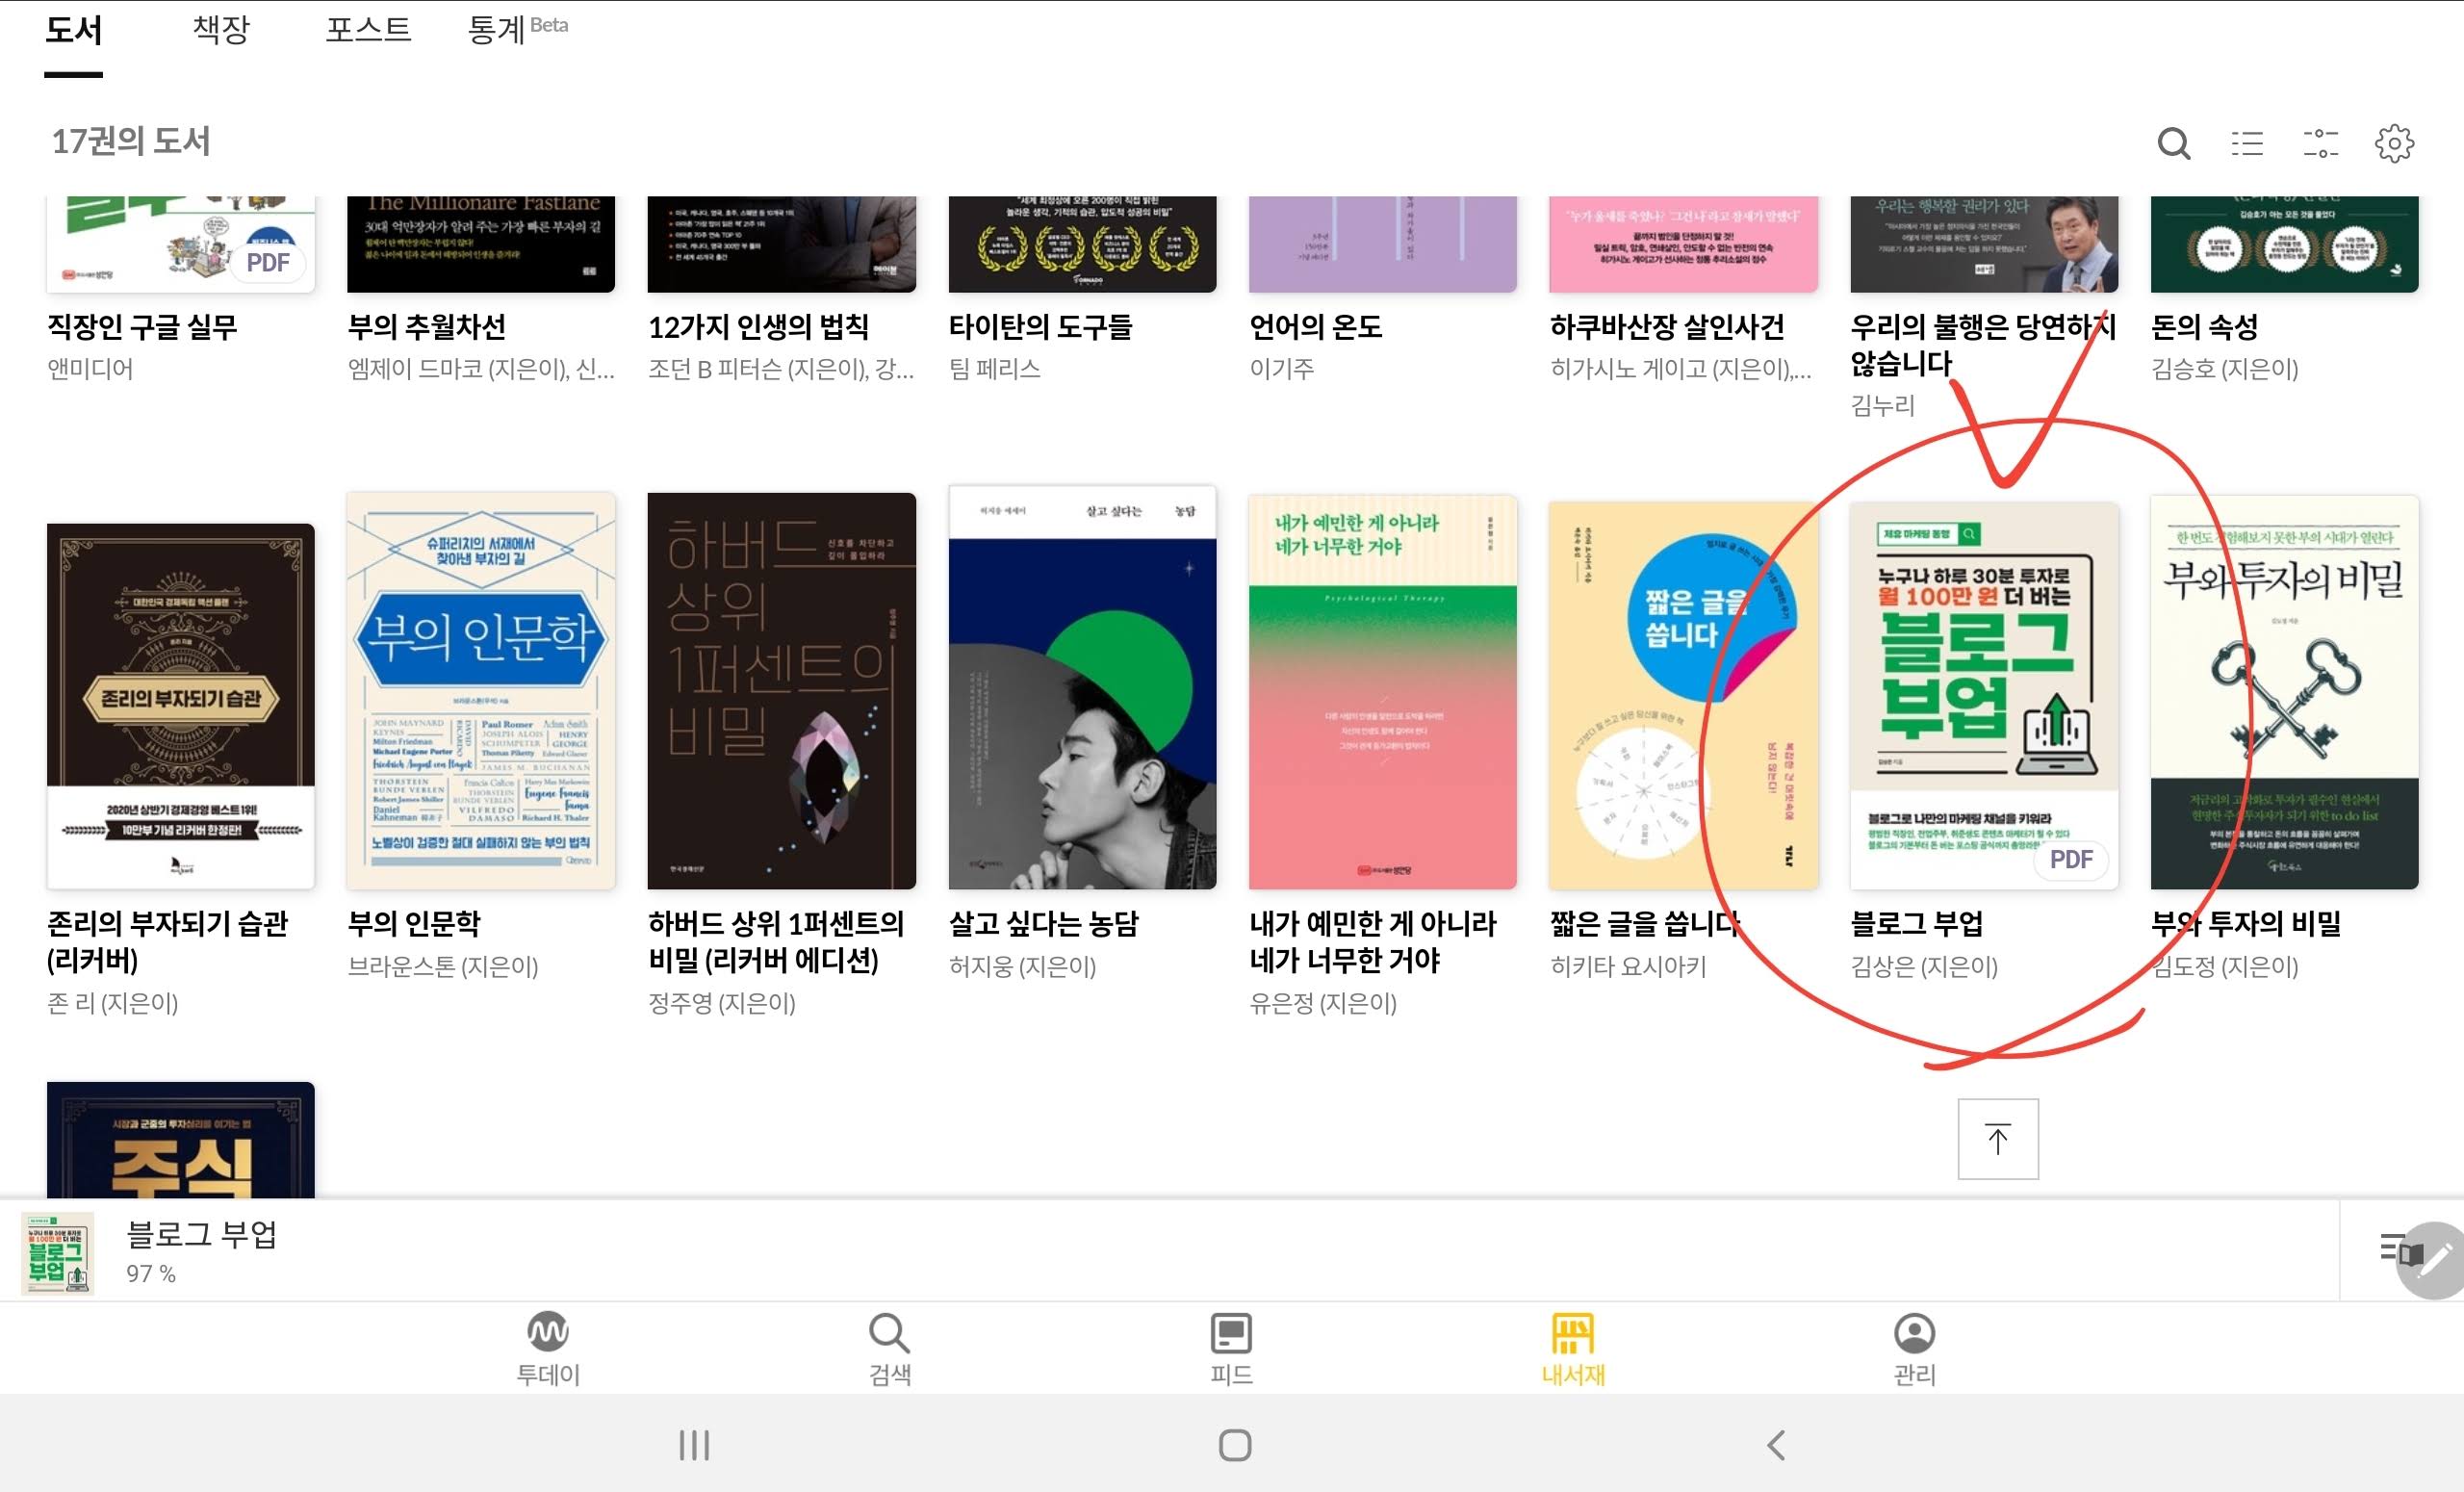Select the 도서 tab
The width and height of the screenshot is (2464, 1492).
pyautogui.click(x=73, y=30)
